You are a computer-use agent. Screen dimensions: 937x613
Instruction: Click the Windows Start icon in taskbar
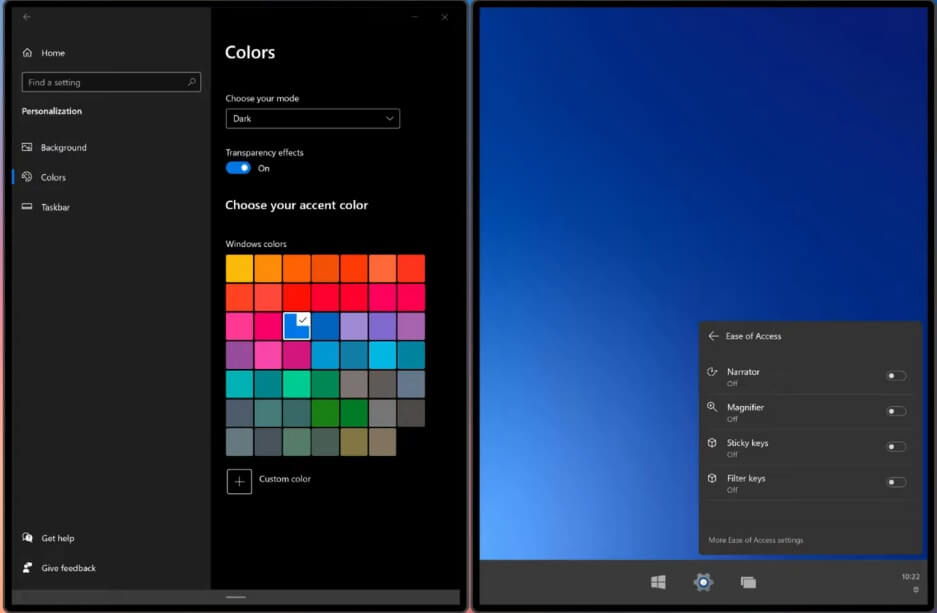(x=658, y=582)
